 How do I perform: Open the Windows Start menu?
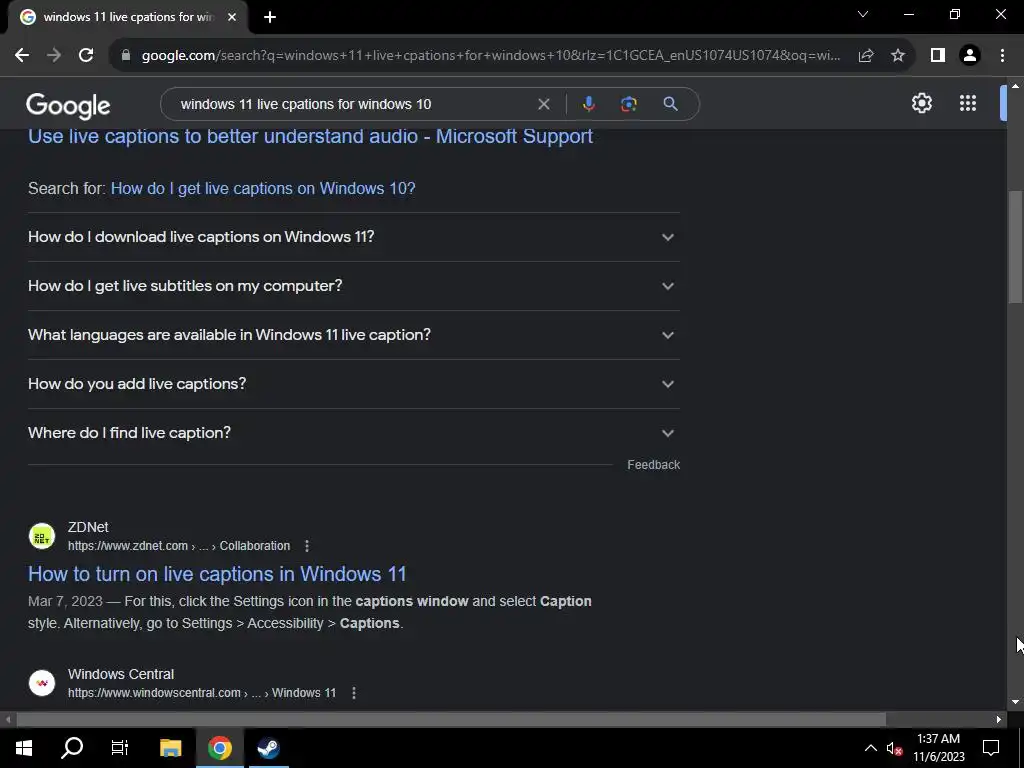tap(24, 748)
